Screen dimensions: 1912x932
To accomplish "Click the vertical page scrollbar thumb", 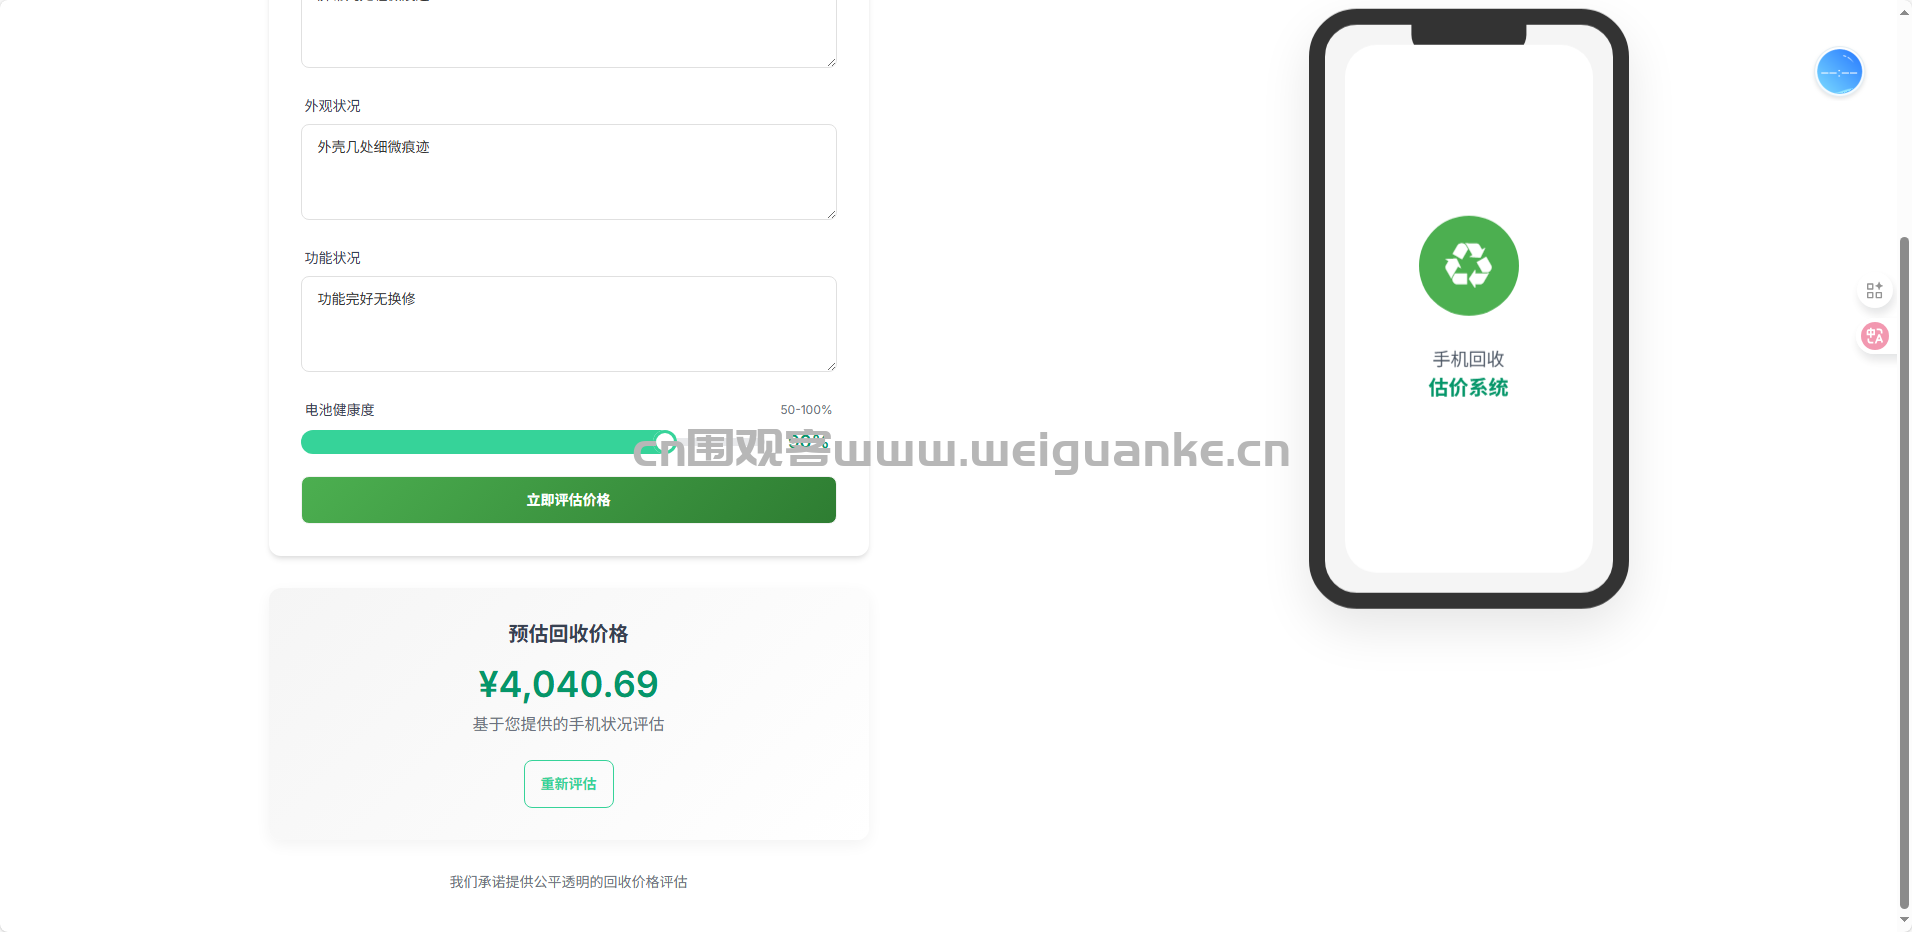I will tap(1904, 573).
